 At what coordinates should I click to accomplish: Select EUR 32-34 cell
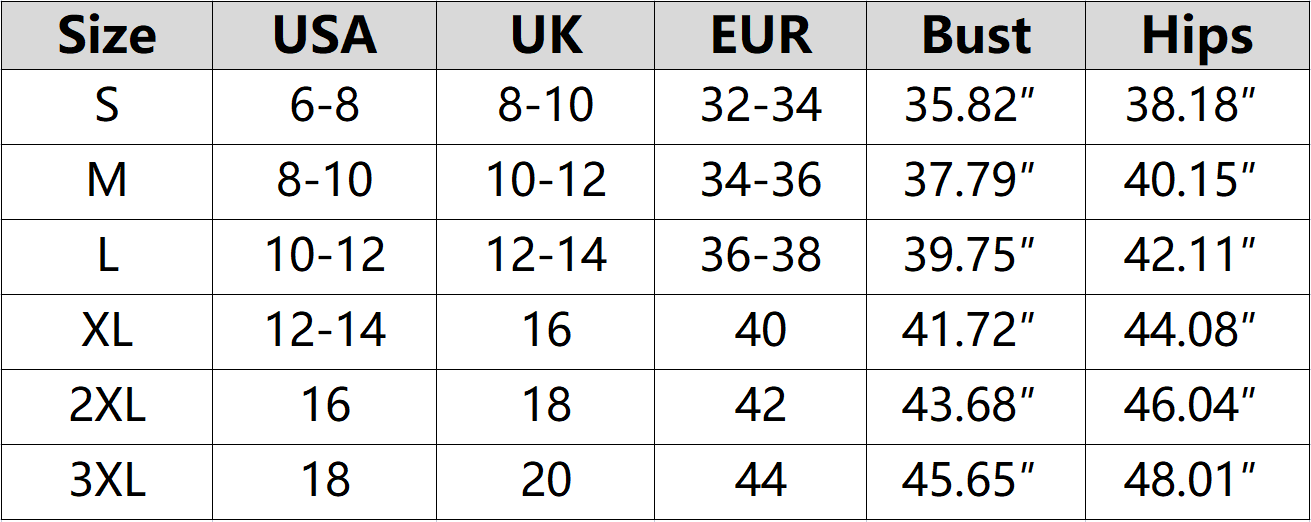click(x=760, y=106)
